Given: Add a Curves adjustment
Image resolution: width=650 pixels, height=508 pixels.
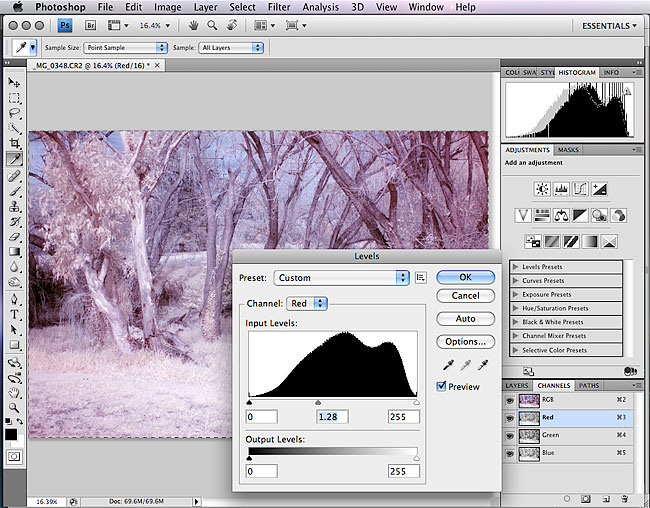Looking at the screenshot, I should click(x=580, y=190).
